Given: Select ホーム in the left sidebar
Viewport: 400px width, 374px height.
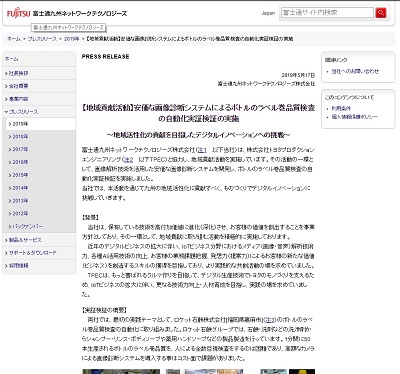Looking at the screenshot, I should click(x=39, y=59).
